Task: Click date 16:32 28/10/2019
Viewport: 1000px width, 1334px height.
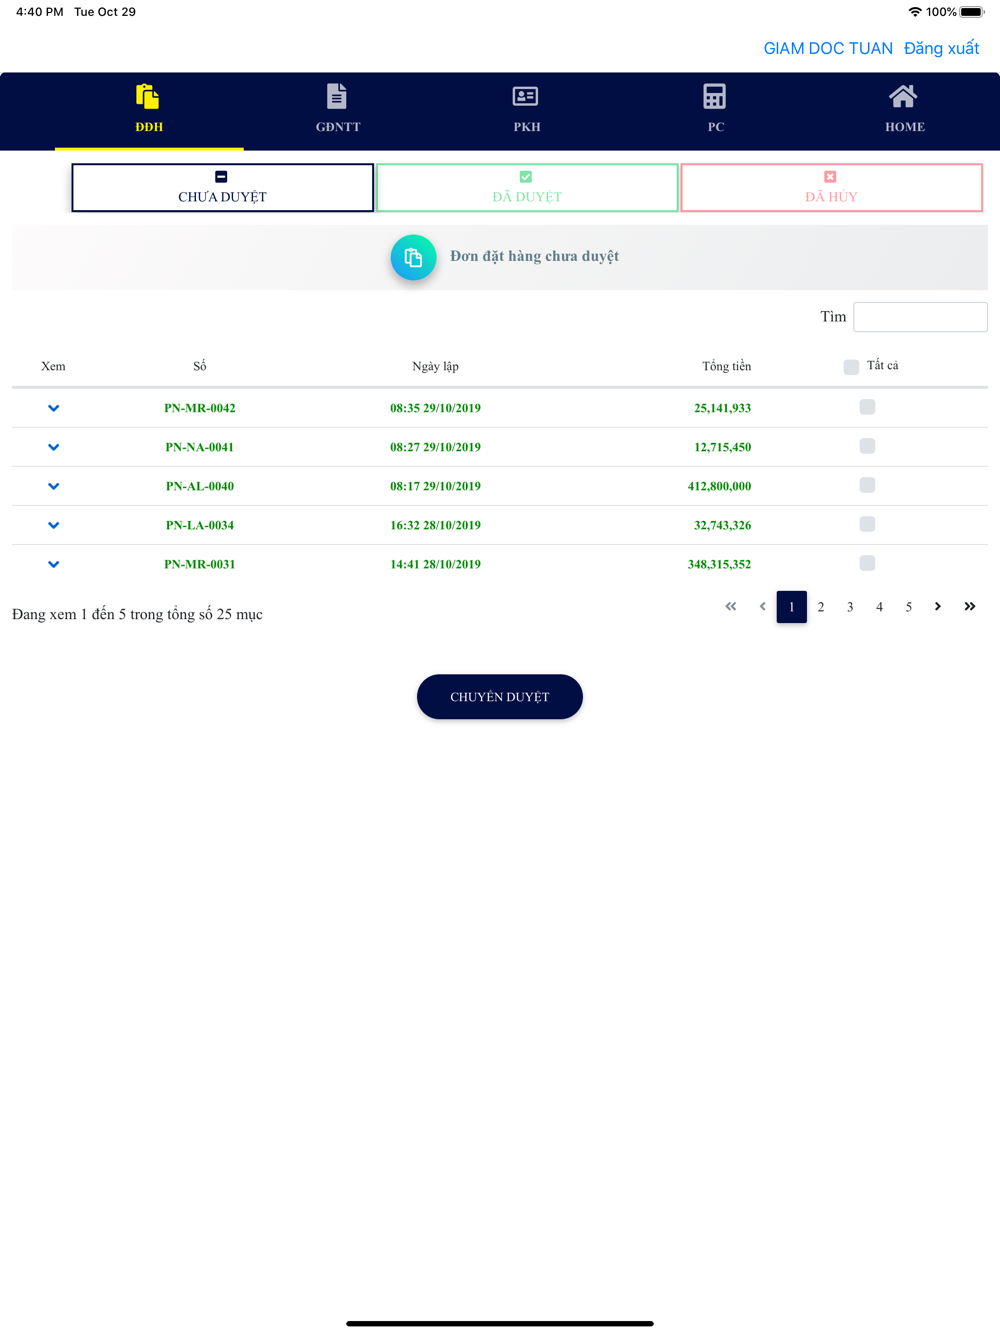Action: pos(436,525)
